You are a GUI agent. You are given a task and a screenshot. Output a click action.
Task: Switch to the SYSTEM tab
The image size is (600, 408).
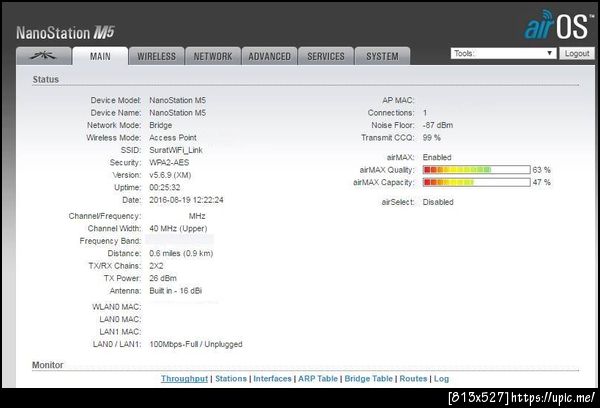[x=382, y=56]
